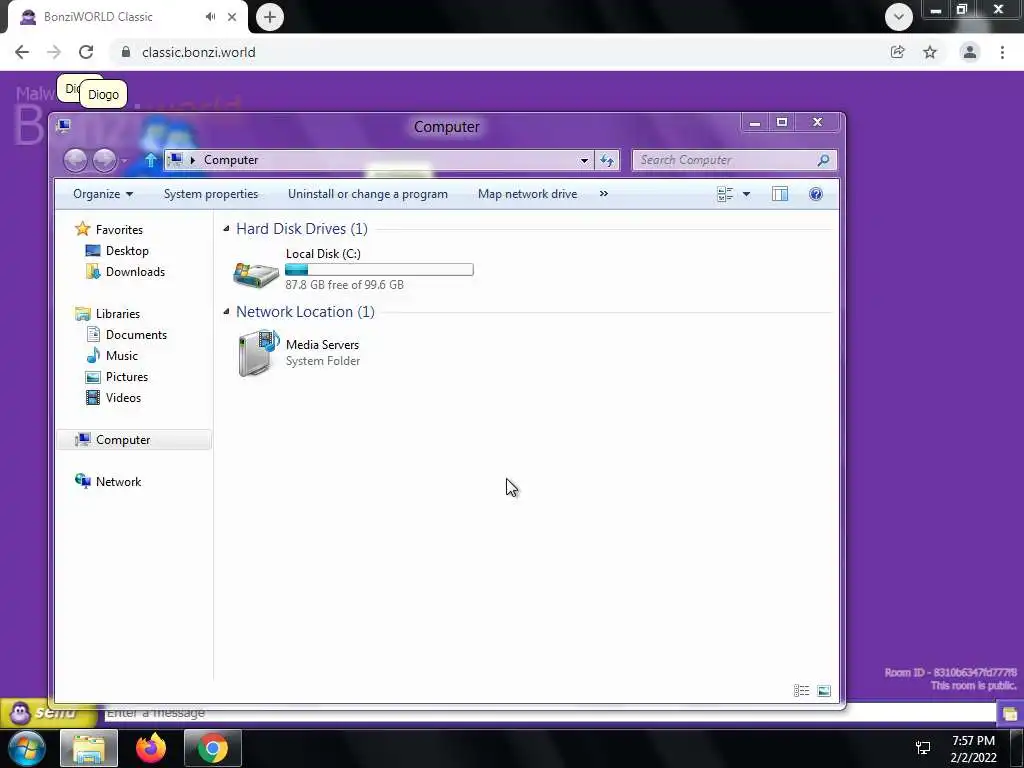Select Downloads in Favorites
The image size is (1024, 768).
click(x=135, y=272)
